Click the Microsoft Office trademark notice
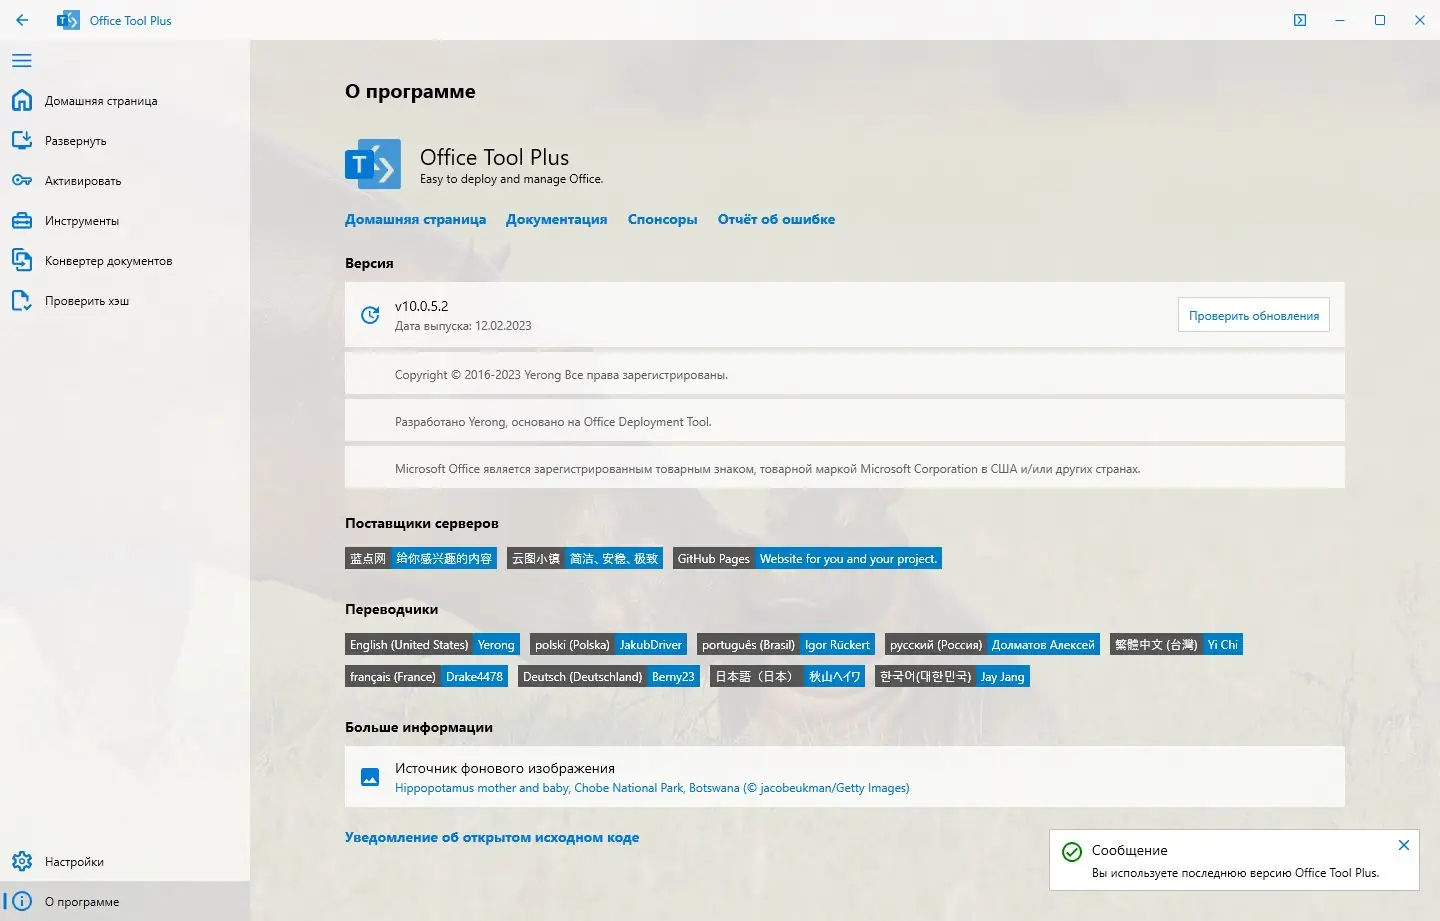This screenshot has width=1440, height=921. point(767,469)
